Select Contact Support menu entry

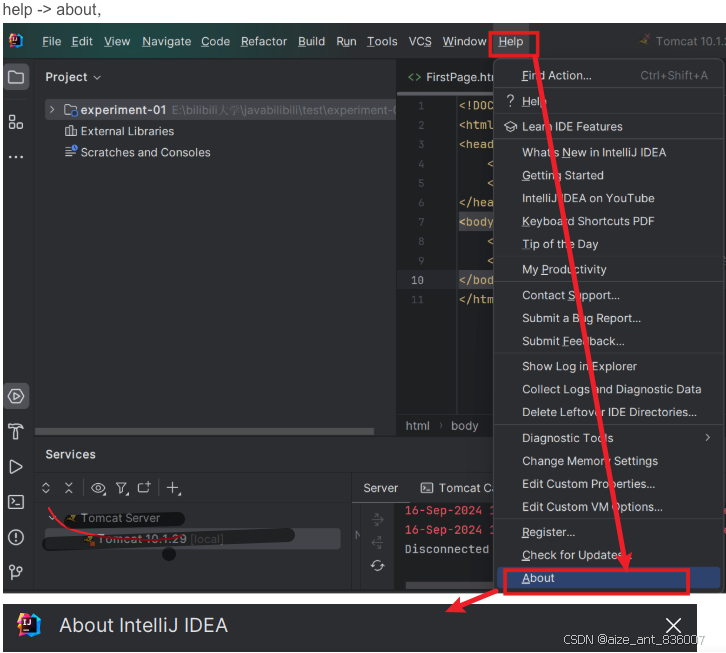click(x=609, y=295)
